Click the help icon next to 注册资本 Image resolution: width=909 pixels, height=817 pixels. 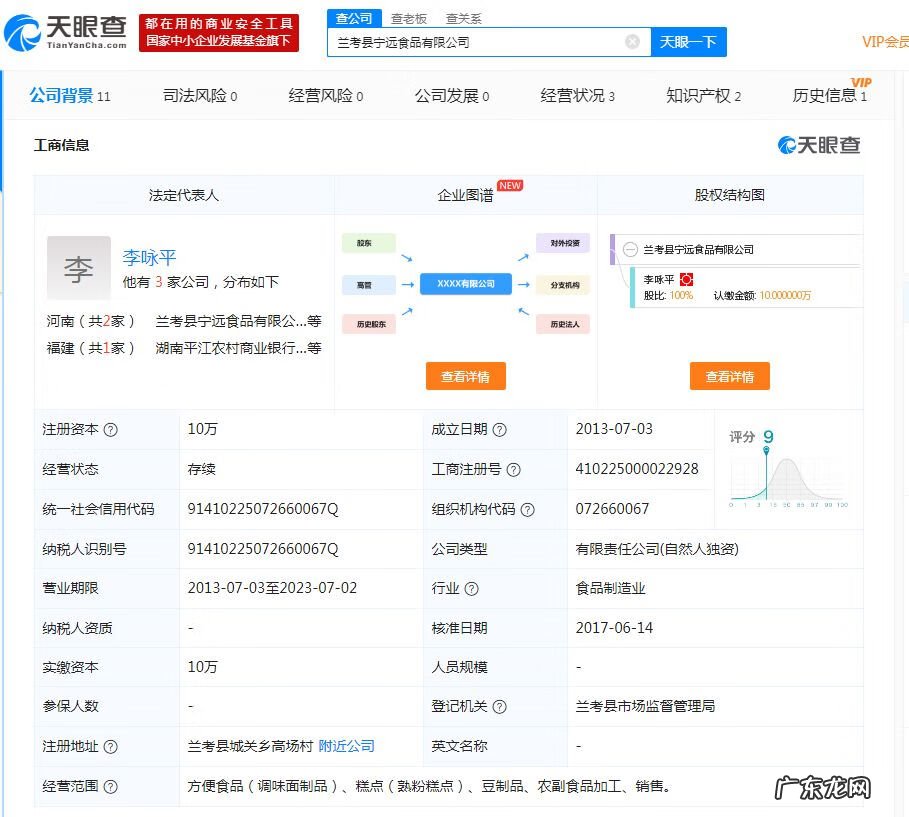point(111,430)
